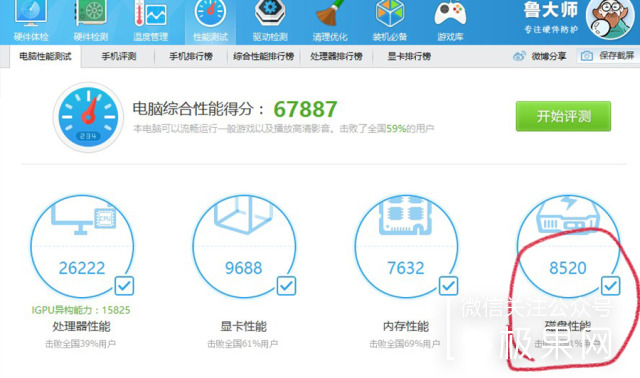Switch to 显卡排行榜 tab
The width and height of the screenshot is (640, 378).
coord(409,56)
